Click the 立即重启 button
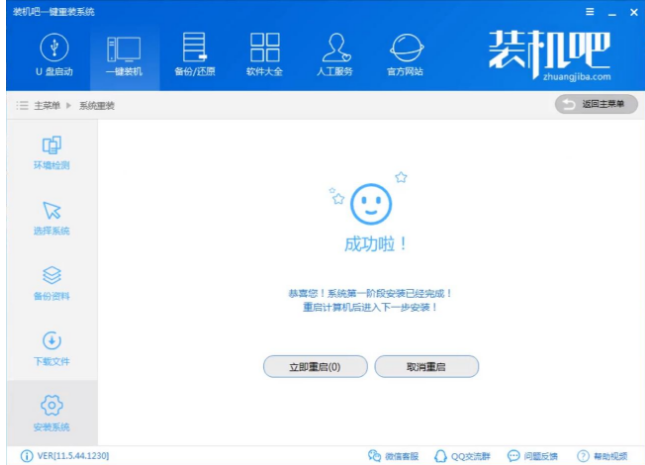The width and height of the screenshot is (645, 465). 315,367
